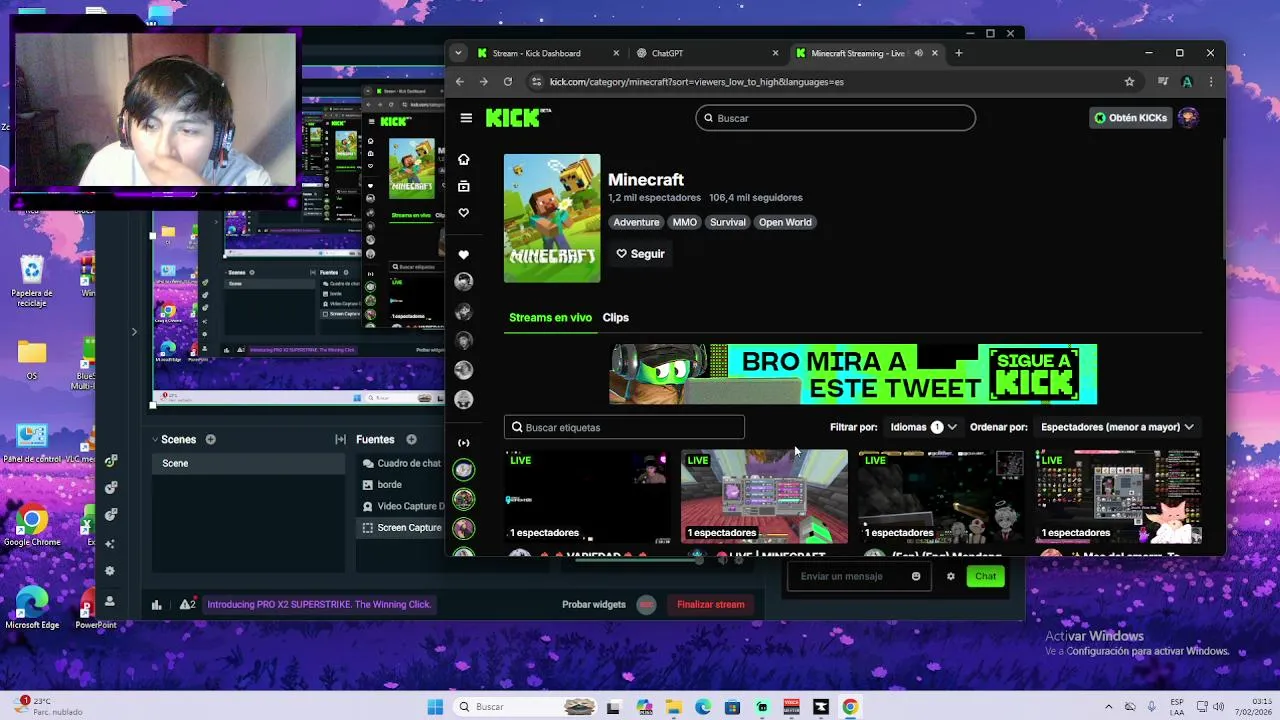This screenshot has width=1280, height=720.
Task: Open the Espectadores (menor a mayor) sort dropdown
Action: click(x=1117, y=427)
